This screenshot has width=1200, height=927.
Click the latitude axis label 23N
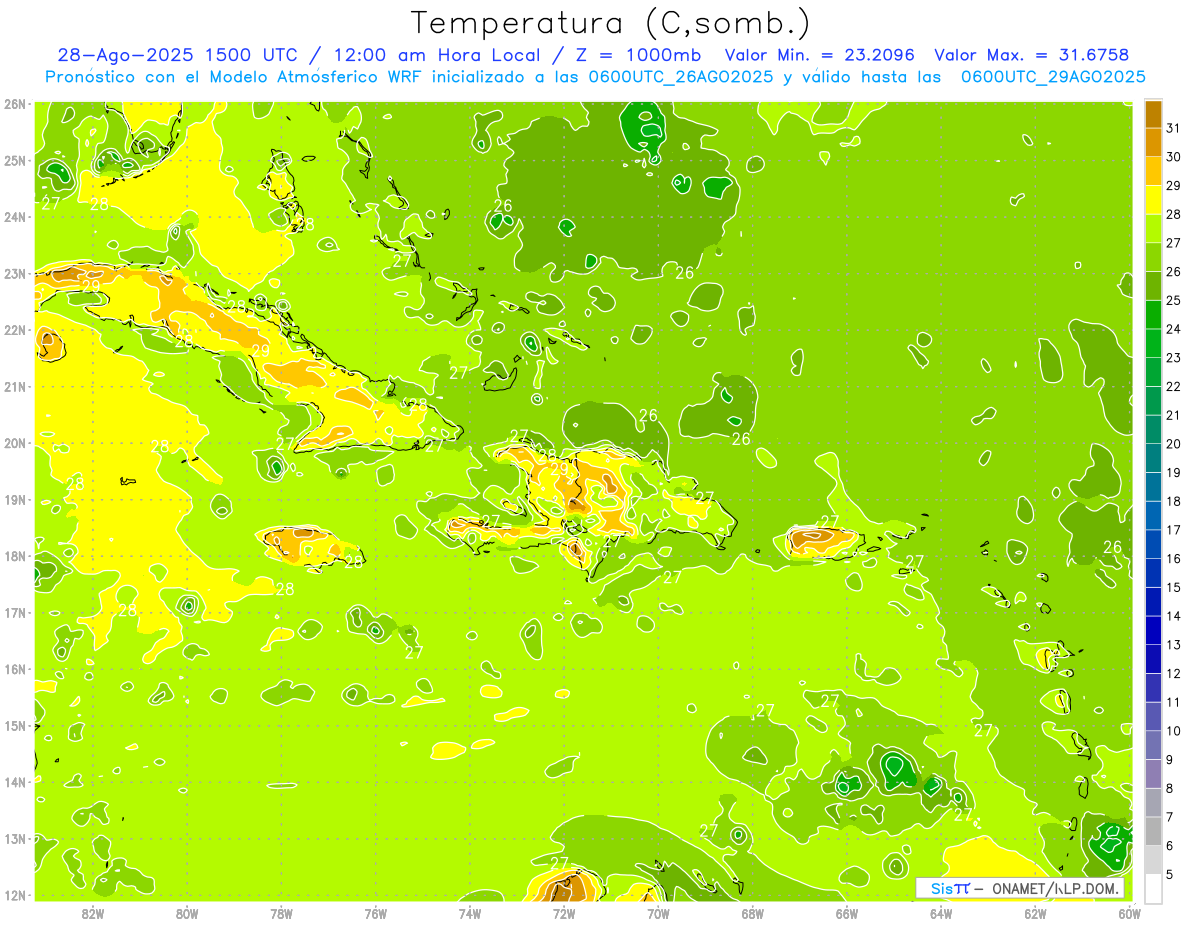[x=14, y=274]
